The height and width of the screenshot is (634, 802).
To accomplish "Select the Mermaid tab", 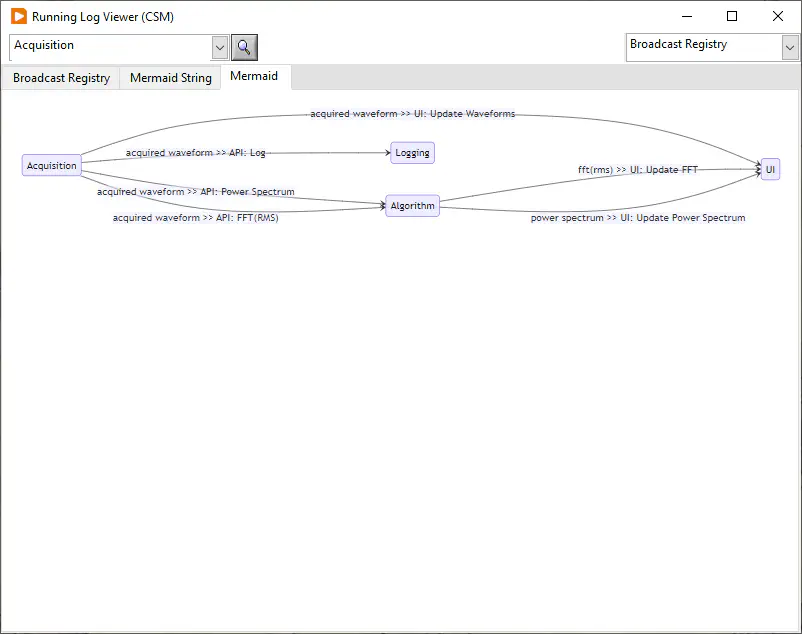I will click(x=254, y=77).
